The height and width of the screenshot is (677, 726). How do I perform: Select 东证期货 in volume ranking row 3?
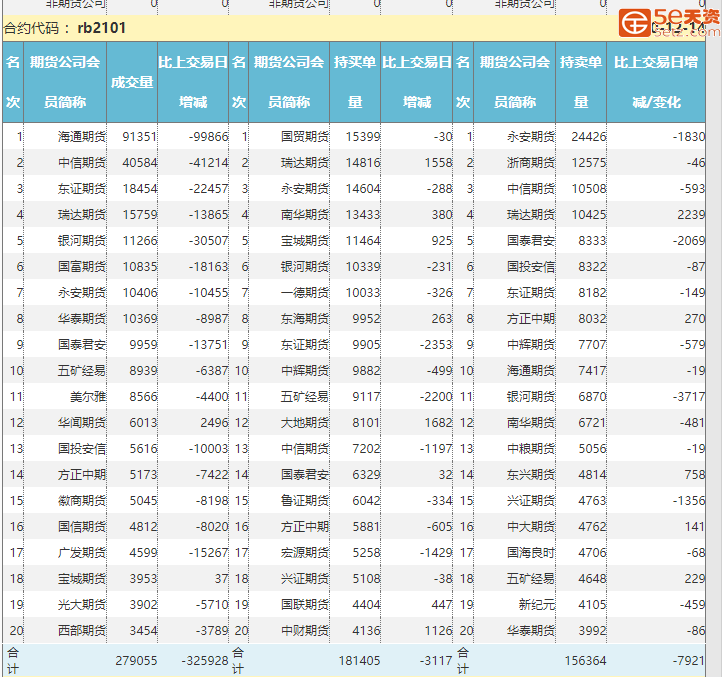82,188
